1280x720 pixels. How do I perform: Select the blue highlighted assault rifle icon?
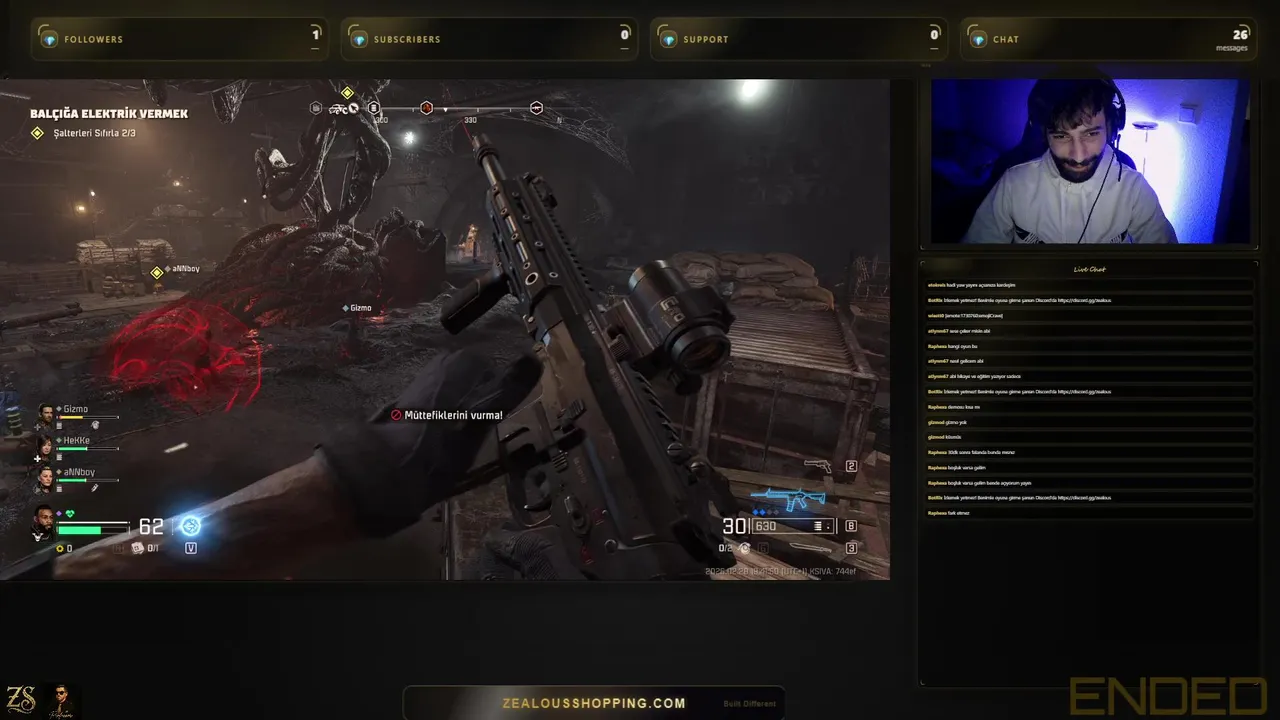(x=788, y=499)
